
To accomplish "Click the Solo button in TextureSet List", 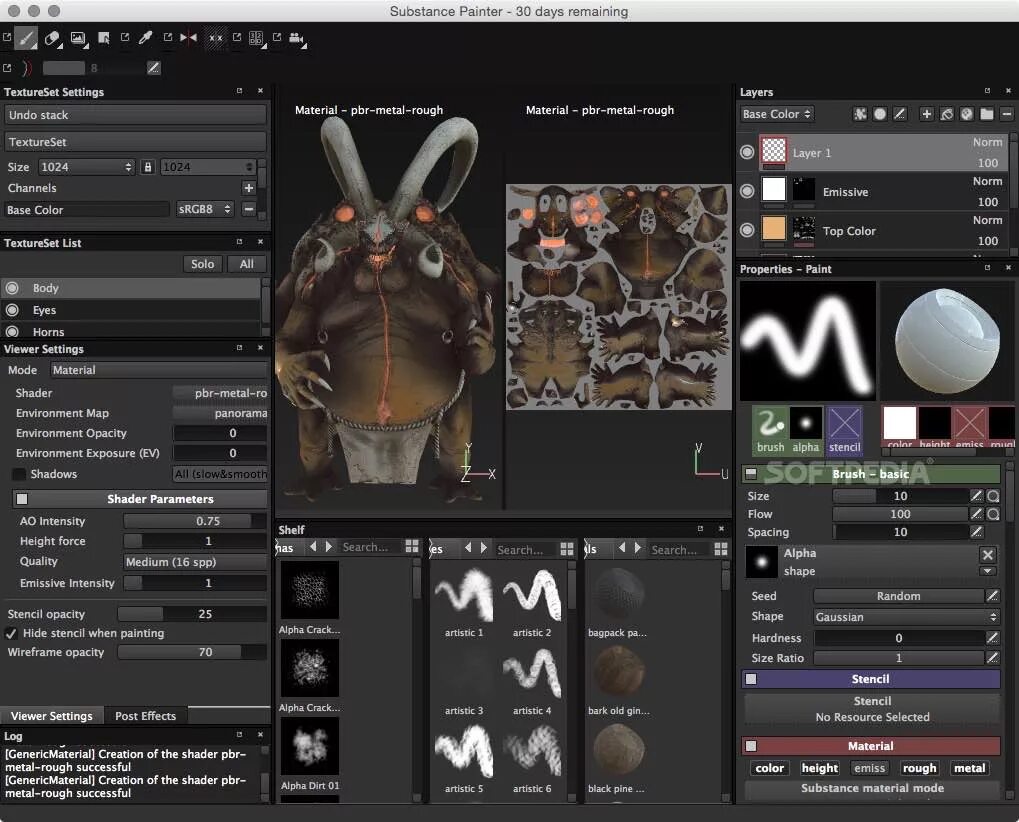I will coord(202,264).
